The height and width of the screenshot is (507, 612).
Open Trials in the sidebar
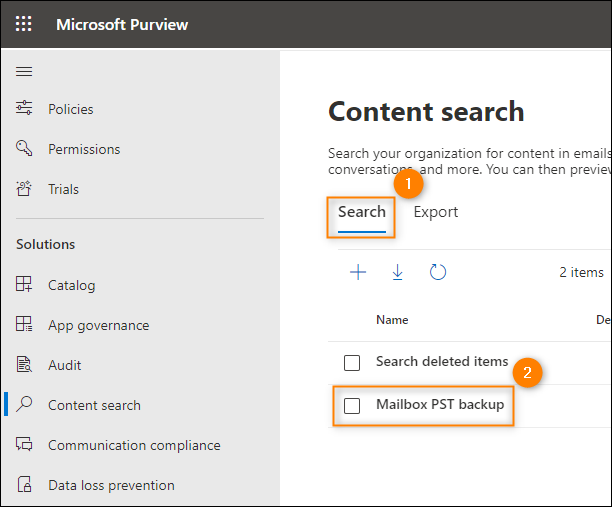pyautogui.click(x=63, y=189)
